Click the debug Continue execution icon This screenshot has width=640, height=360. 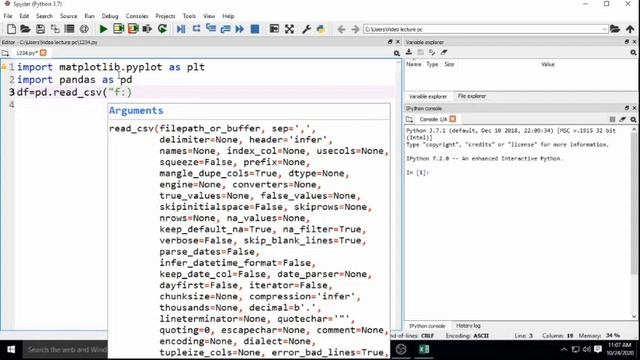click(240, 29)
